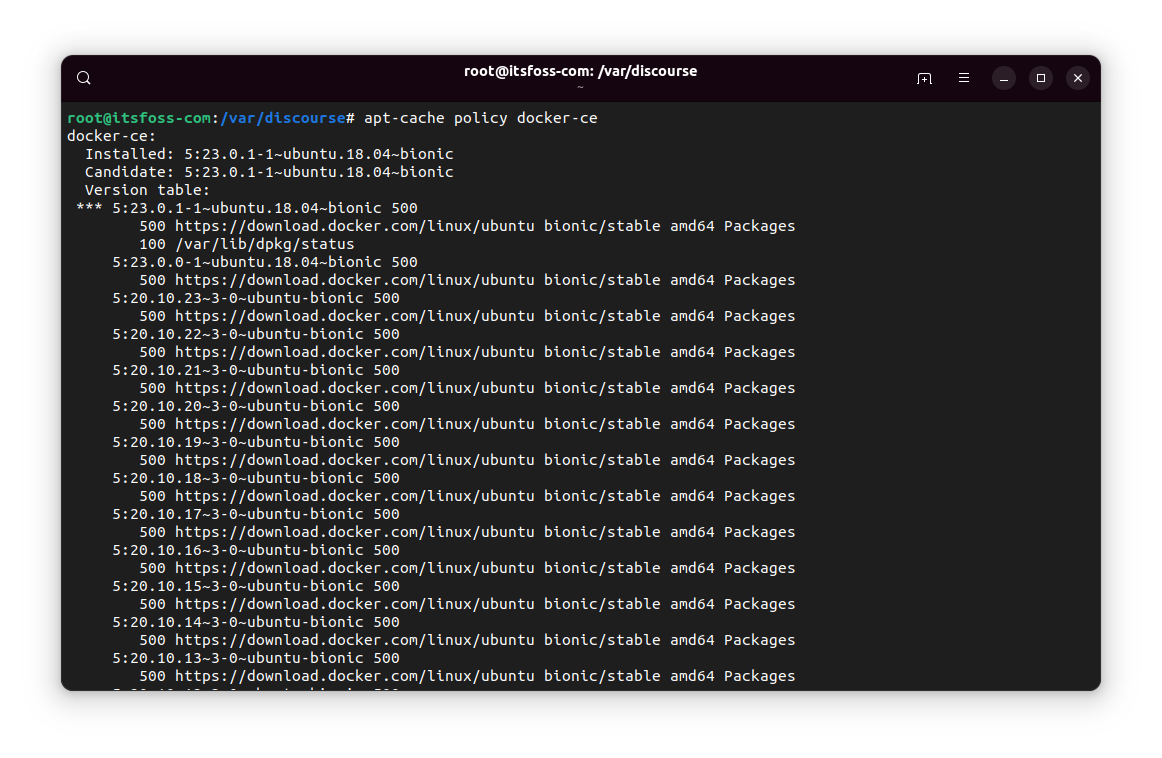The height and width of the screenshot is (758, 1162).
Task: Click the blue /var/discourse prompt path
Action: (x=280, y=117)
